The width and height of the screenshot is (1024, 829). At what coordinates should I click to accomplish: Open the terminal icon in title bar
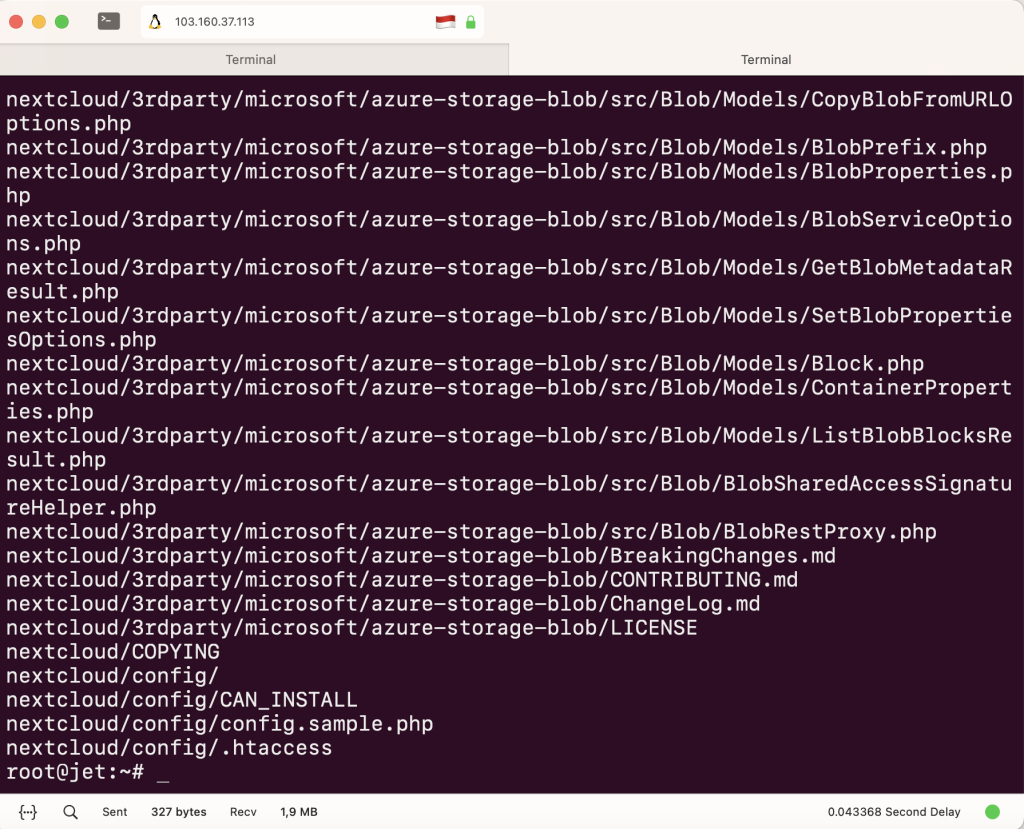(x=109, y=22)
